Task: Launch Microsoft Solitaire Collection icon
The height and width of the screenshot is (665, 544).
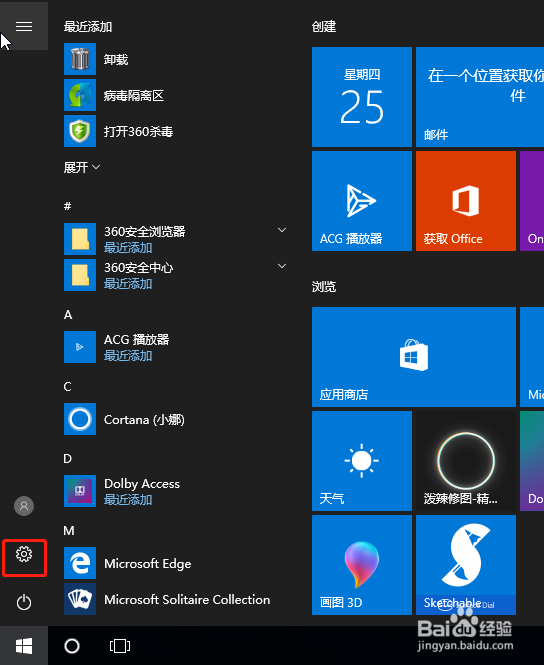Action: (80, 599)
